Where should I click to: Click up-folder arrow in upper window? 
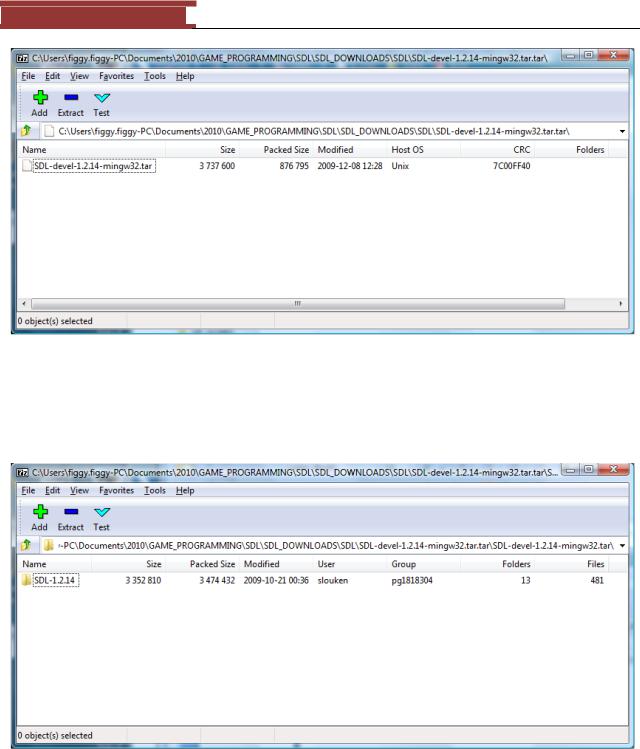pyautogui.click(x=26, y=130)
